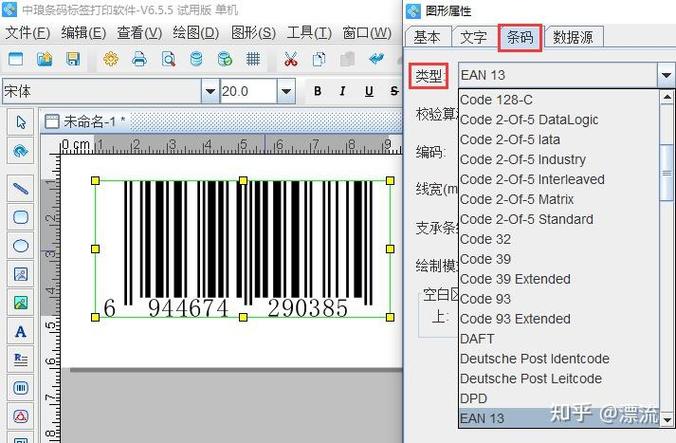The image size is (676, 443).
Task: Click the print preview magnifier icon
Action: point(168,59)
